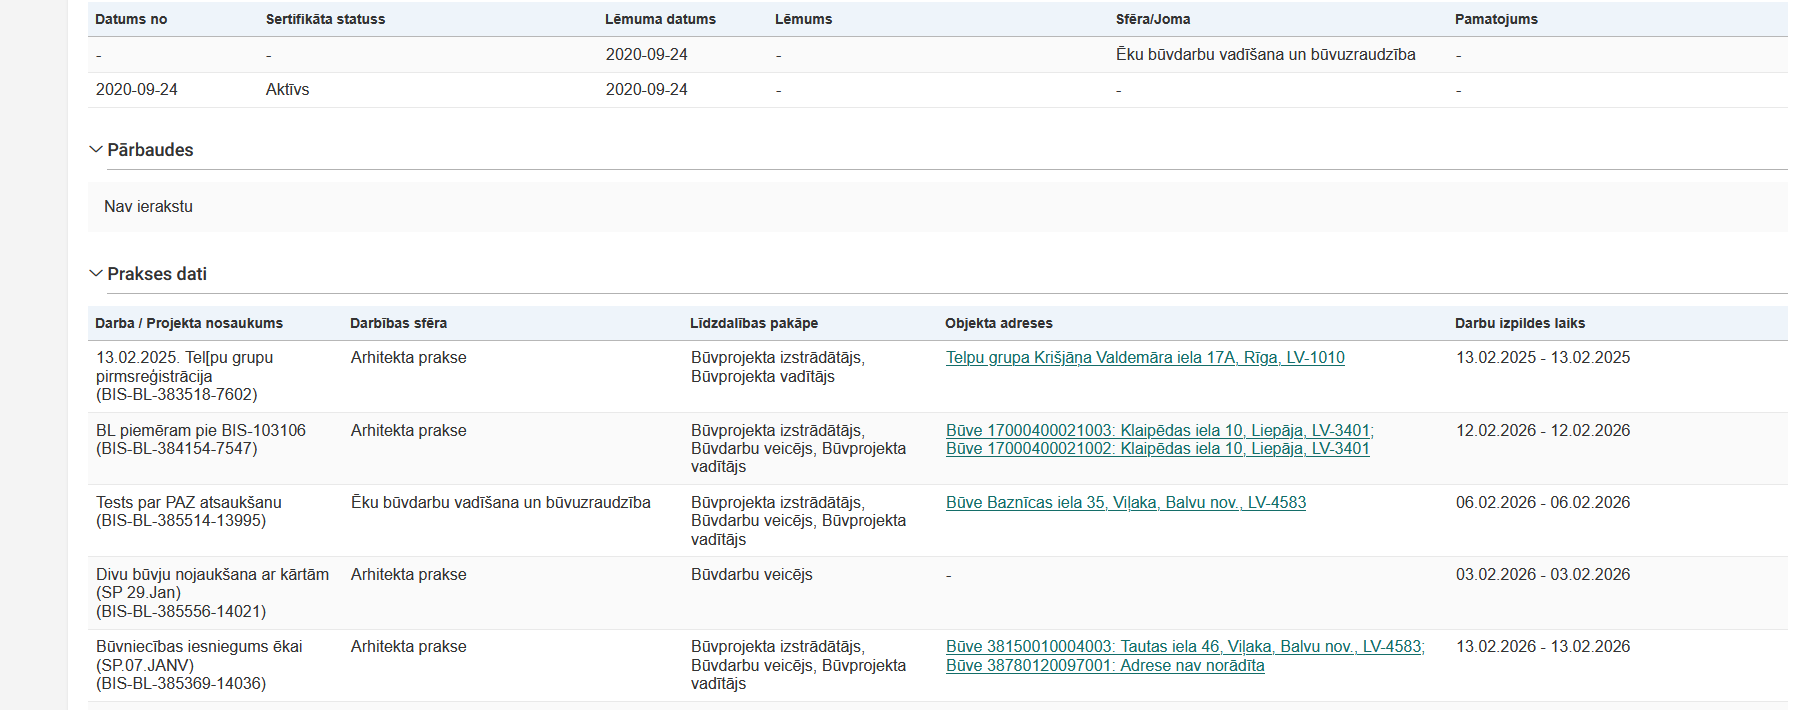Collapse the Pārbaudes section chevron
The image size is (1797, 710).
pyautogui.click(x=96, y=150)
